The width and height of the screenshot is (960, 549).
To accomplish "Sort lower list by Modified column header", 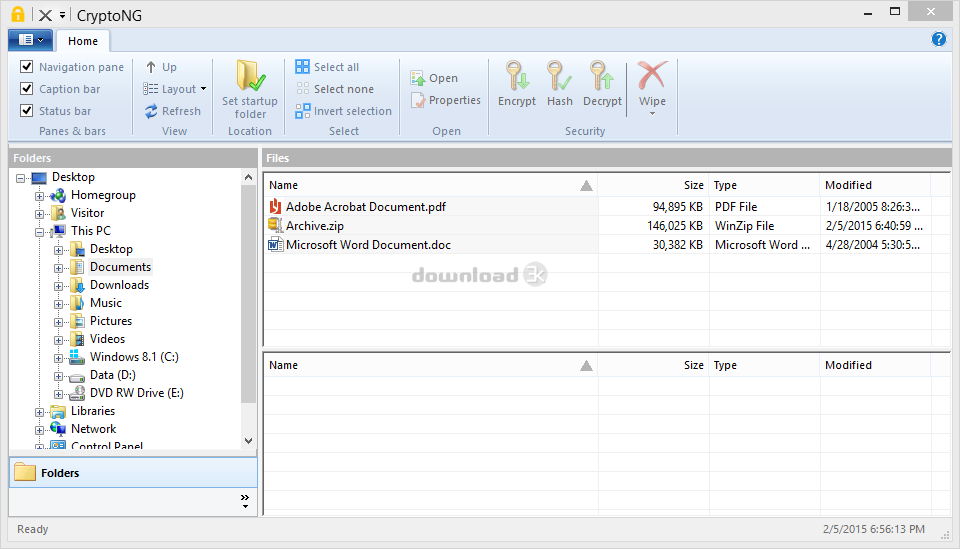I will [875, 365].
